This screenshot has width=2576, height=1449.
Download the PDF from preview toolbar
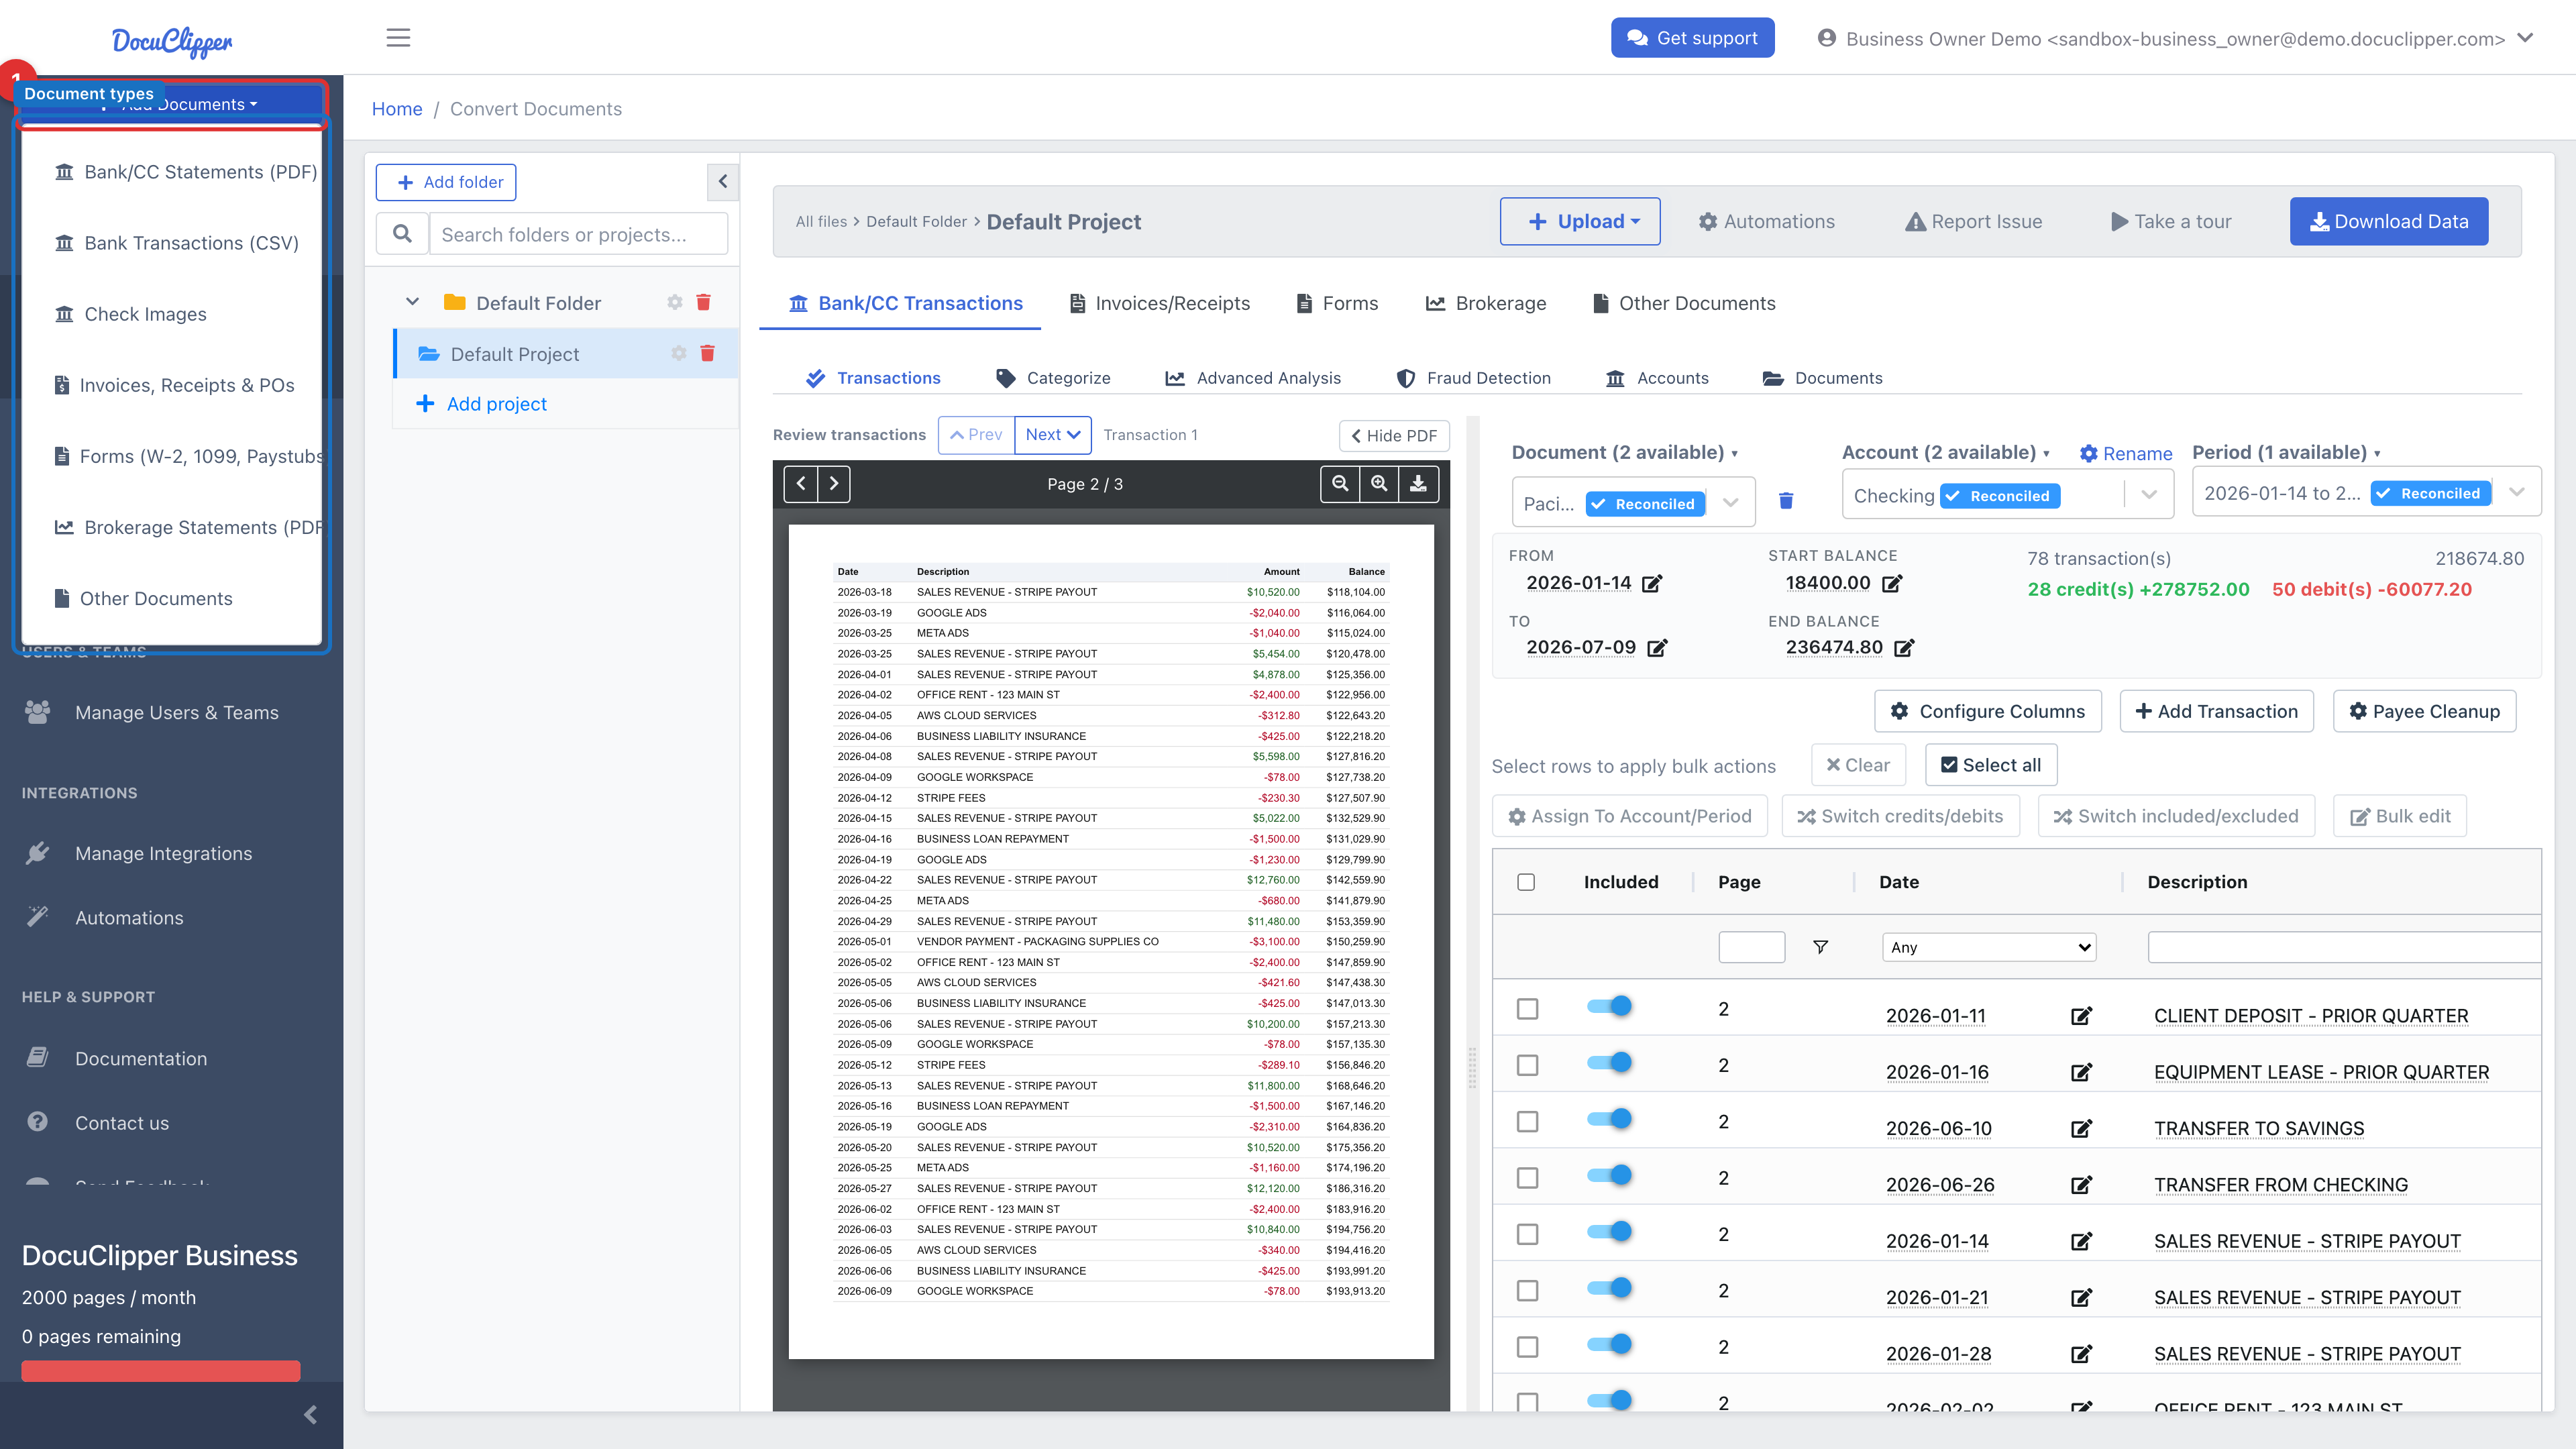pyautogui.click(x=1418, y=484)
